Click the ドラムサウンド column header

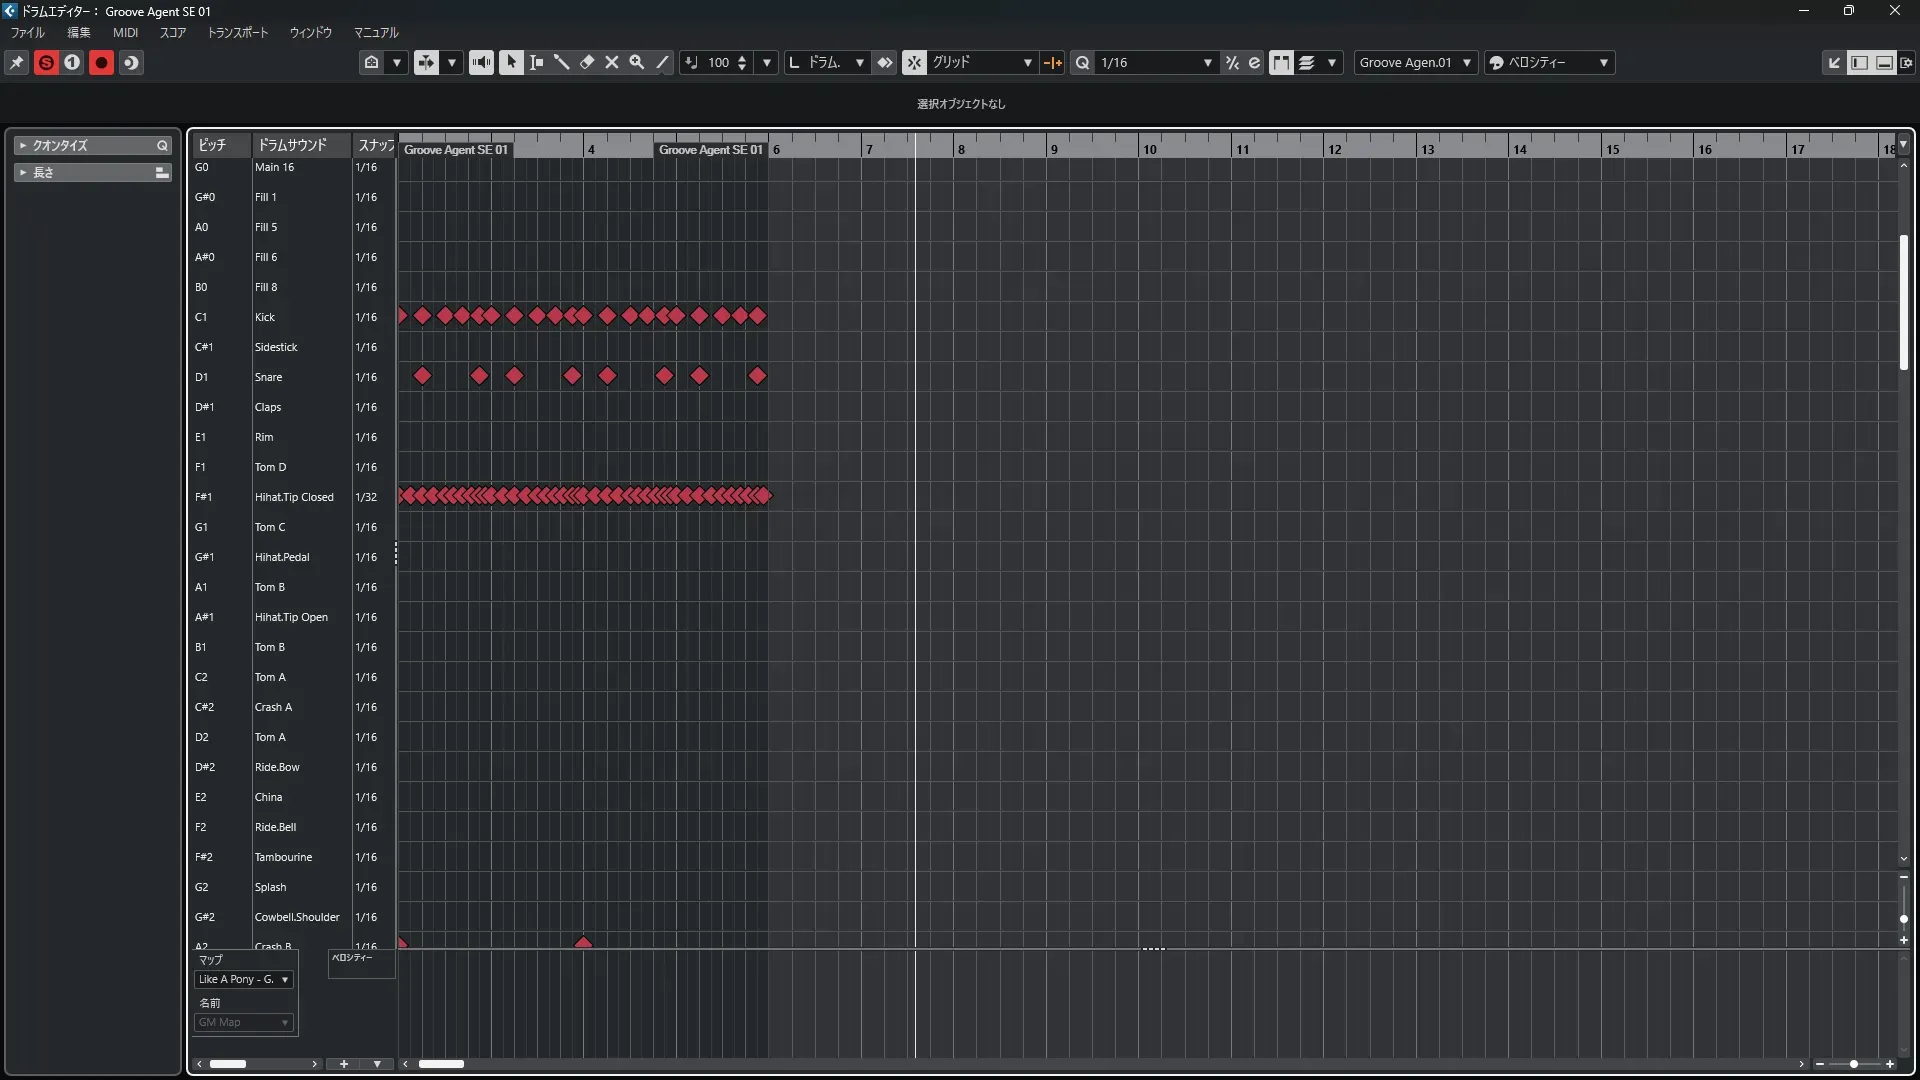[x=292, y=145]
